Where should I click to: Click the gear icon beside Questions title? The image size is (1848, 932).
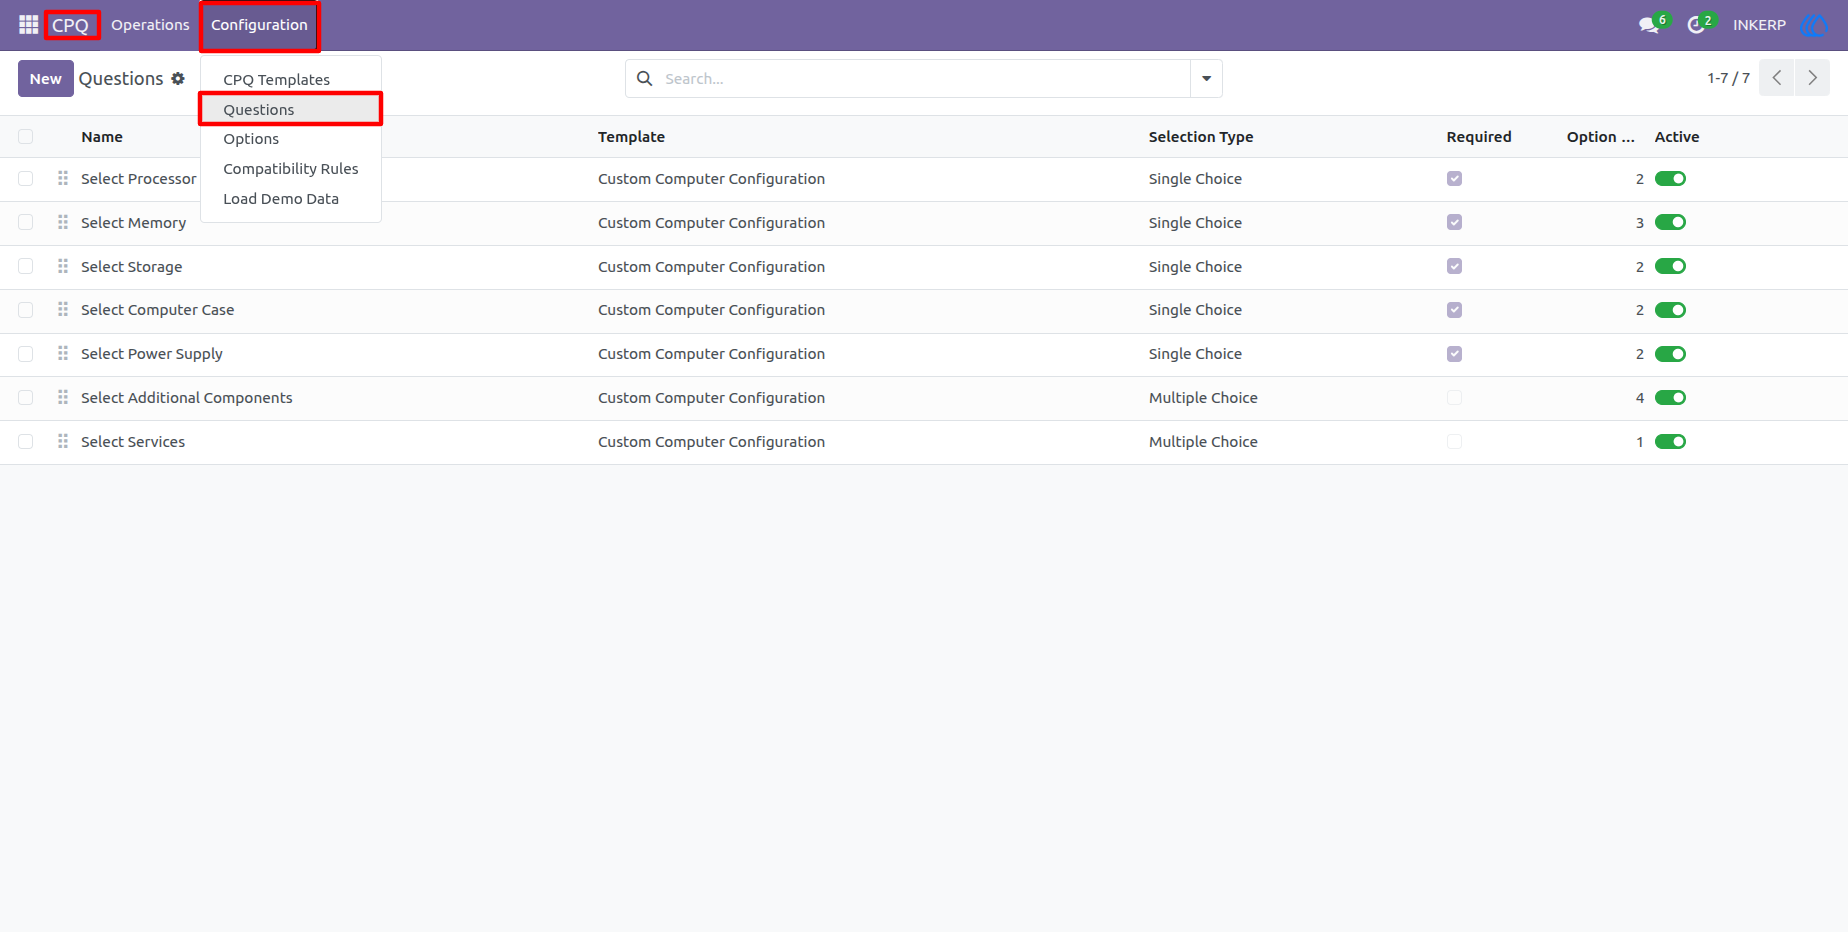coord(178,78)
